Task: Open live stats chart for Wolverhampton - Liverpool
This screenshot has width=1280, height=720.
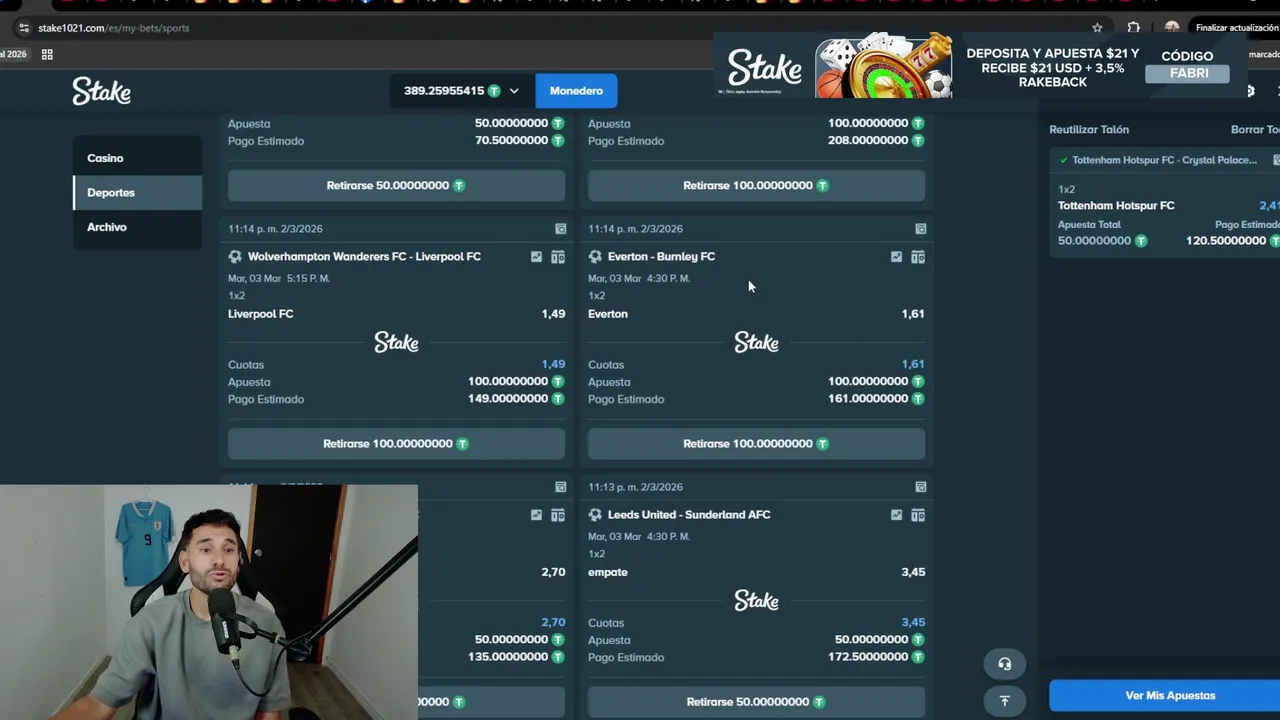Action: [x=536, y=257]
